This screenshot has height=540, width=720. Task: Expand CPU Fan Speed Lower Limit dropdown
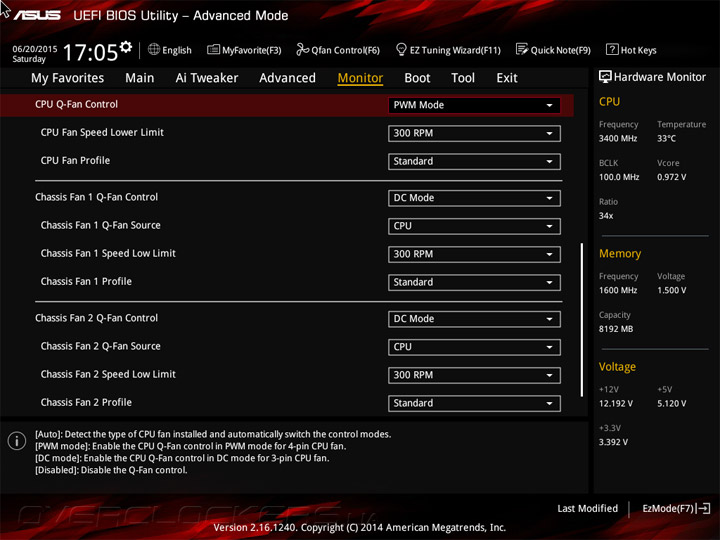coord(474,133)
